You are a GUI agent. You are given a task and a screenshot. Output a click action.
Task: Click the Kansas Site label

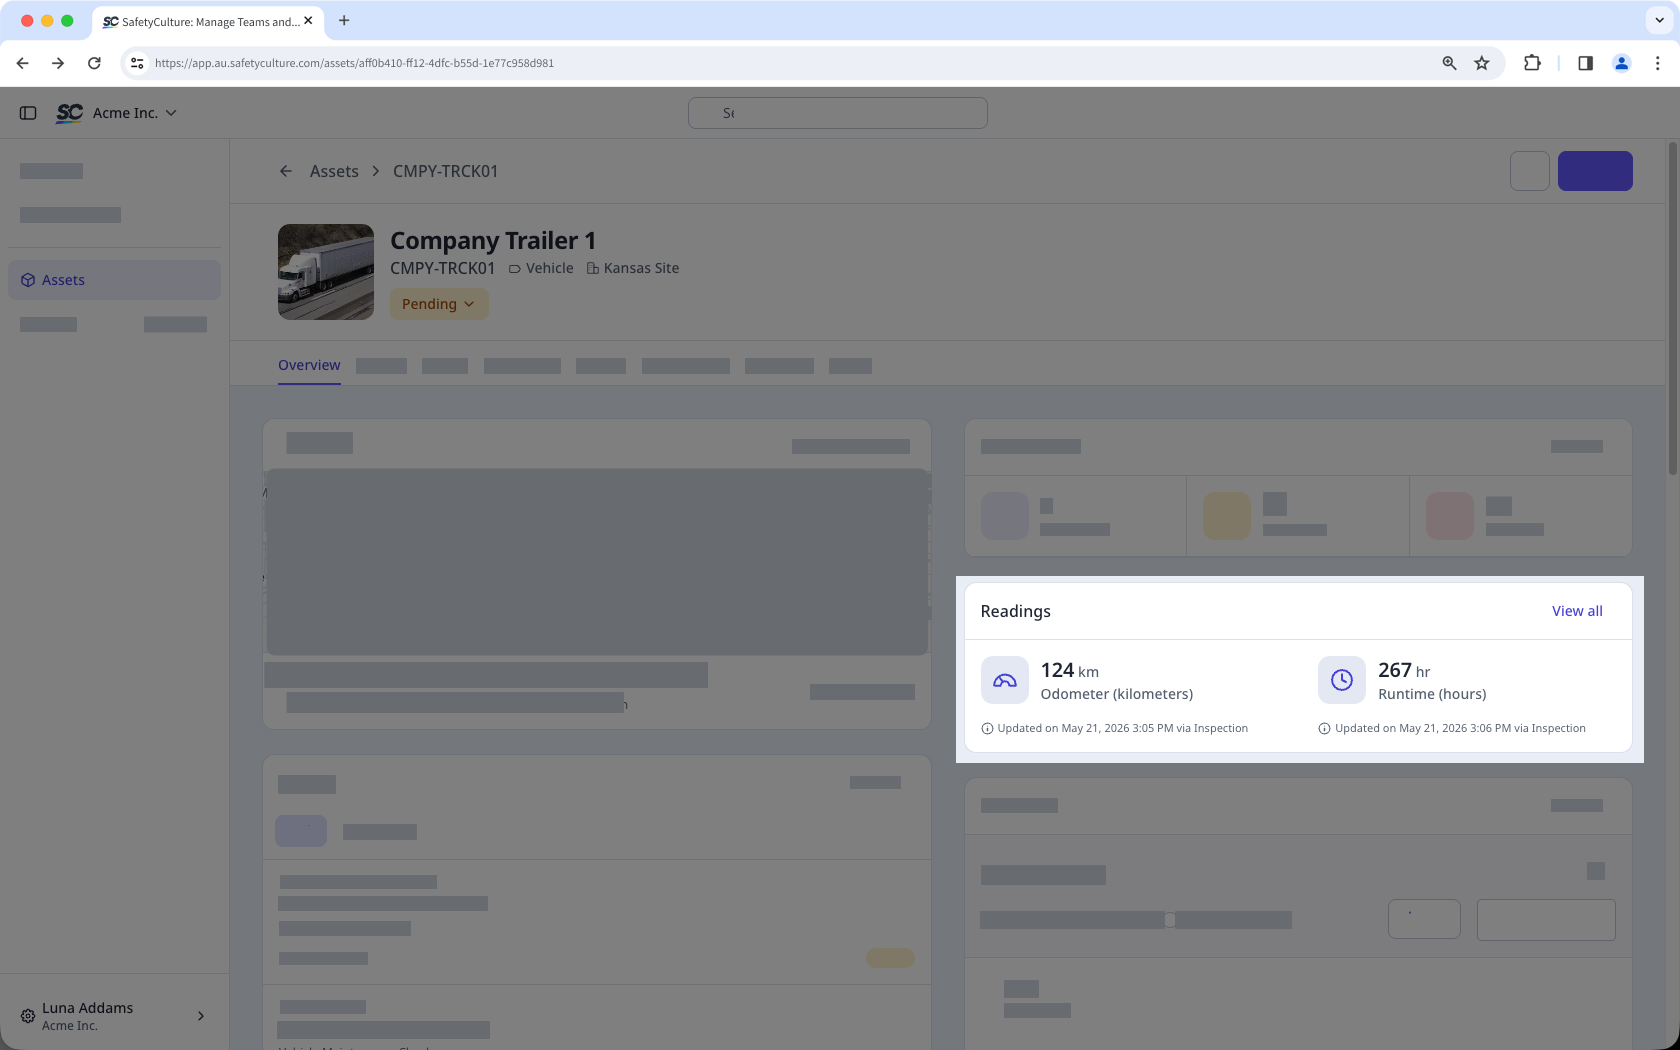(633, 268)
